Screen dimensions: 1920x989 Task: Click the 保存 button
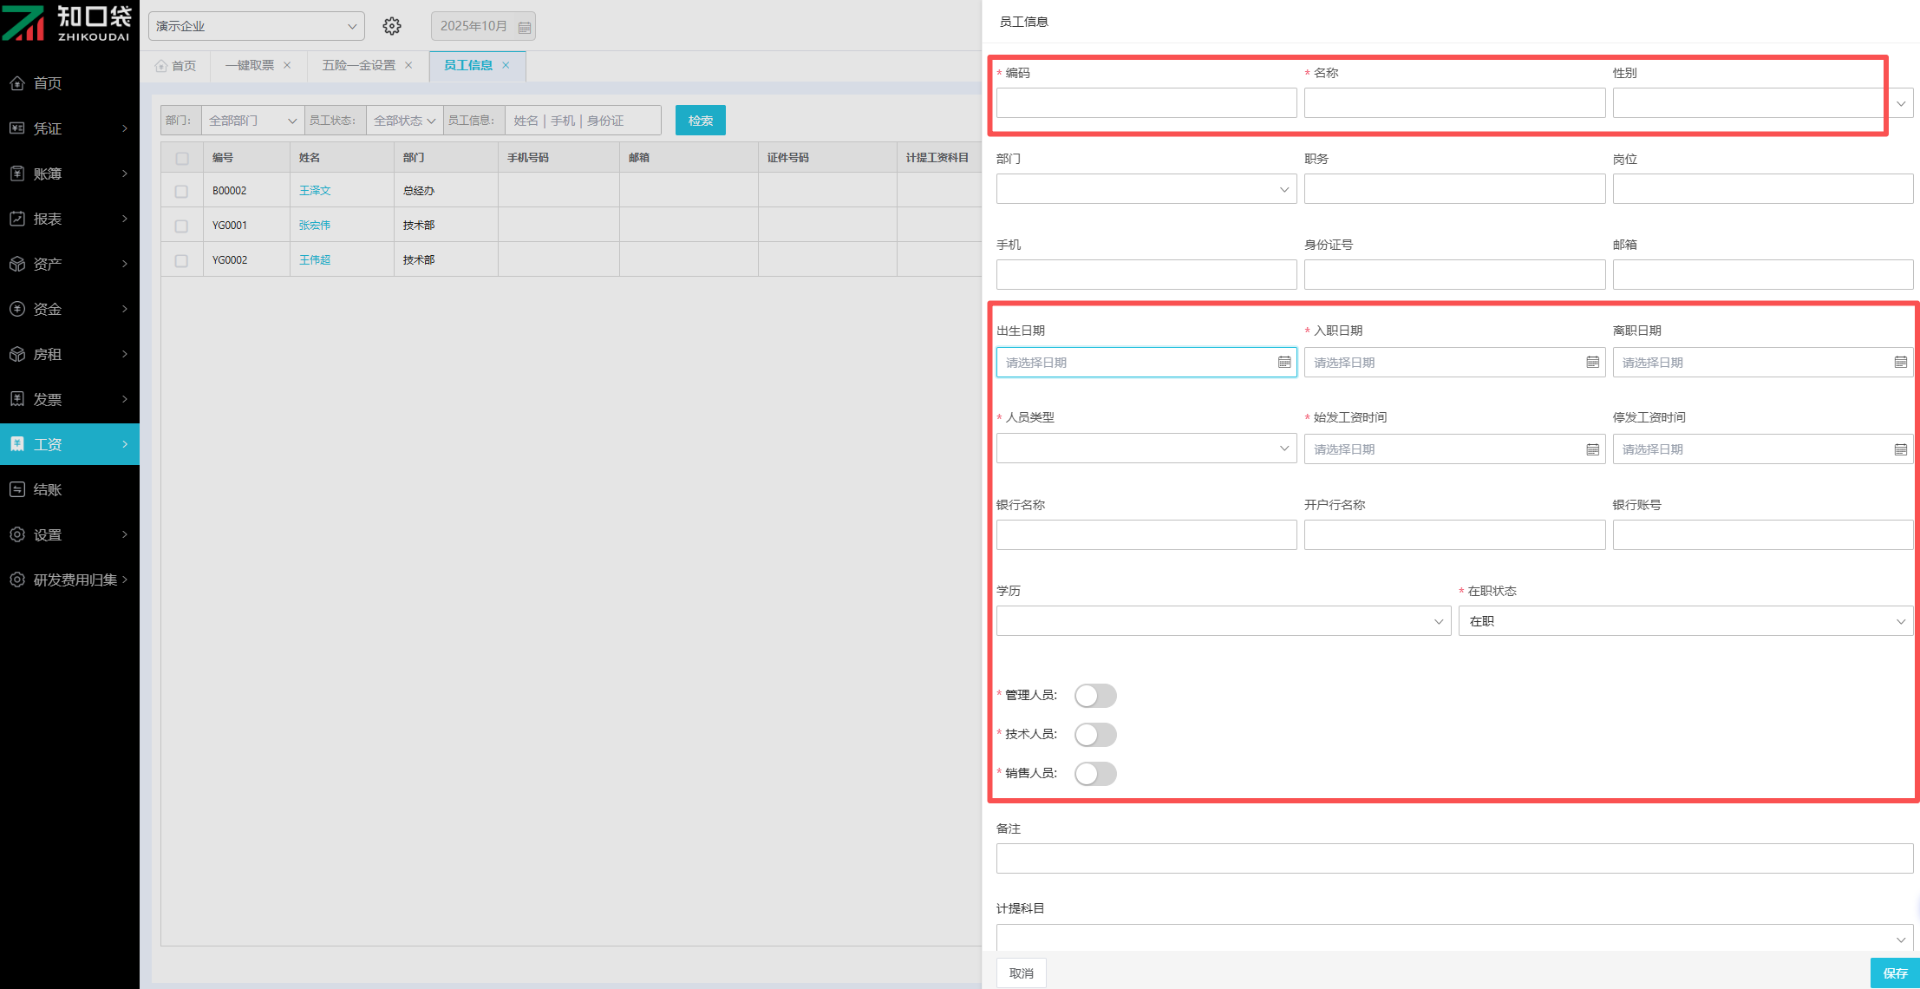coord(1894,973)
